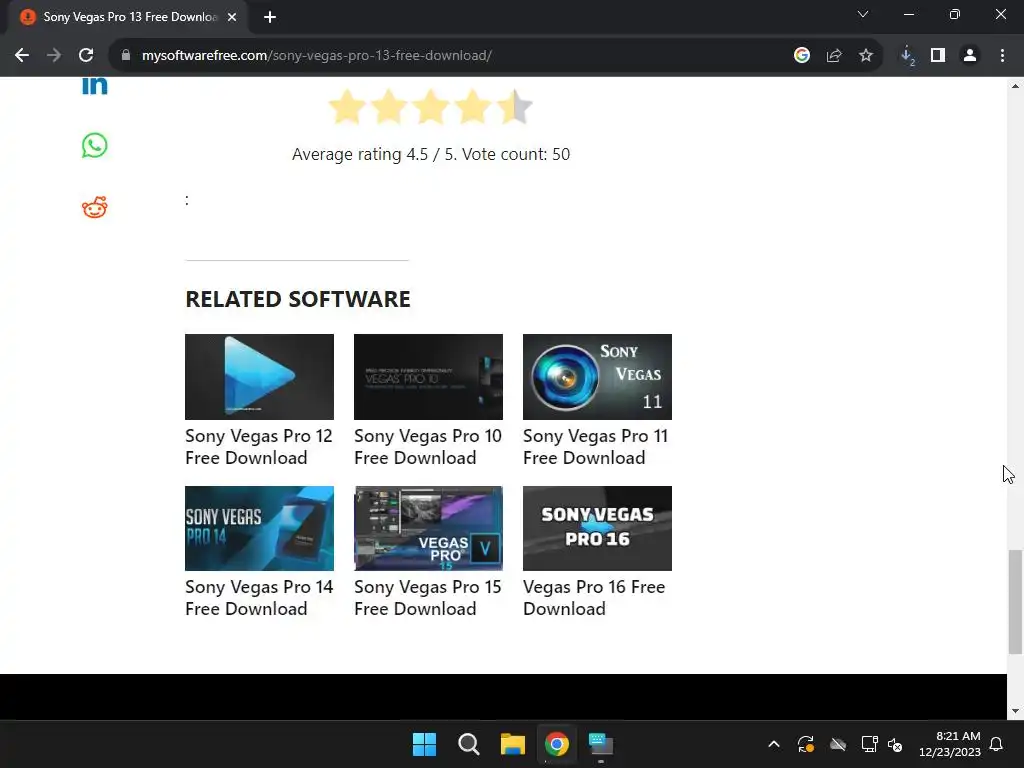The image size is (1024, 768).
Task: Click scrollbar down arrow
Action: [1015, 711]
